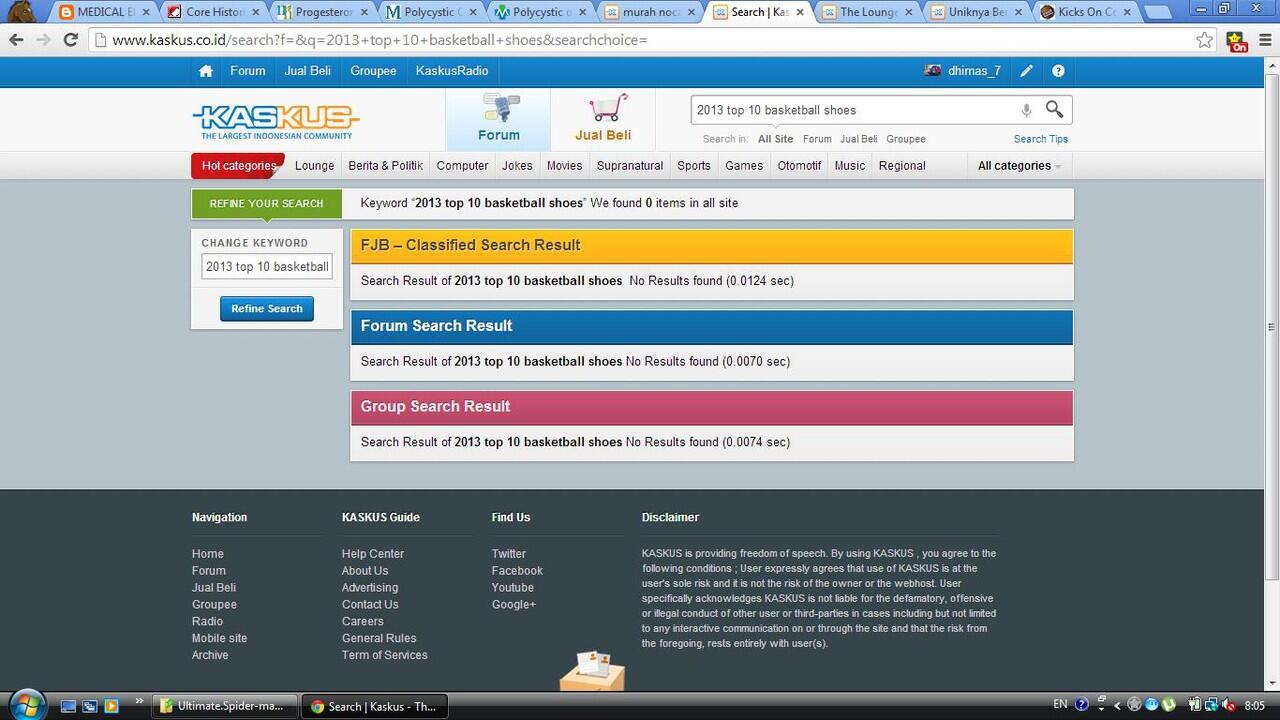Open Computer category
1280x720 pixels.
pos(462,166)
